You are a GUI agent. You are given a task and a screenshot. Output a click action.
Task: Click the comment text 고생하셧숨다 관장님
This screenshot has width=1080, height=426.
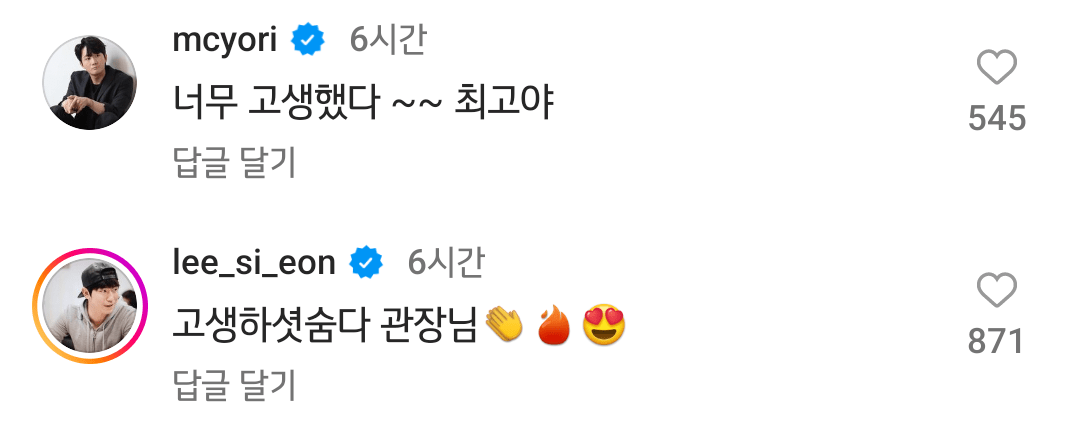[324, 326]
